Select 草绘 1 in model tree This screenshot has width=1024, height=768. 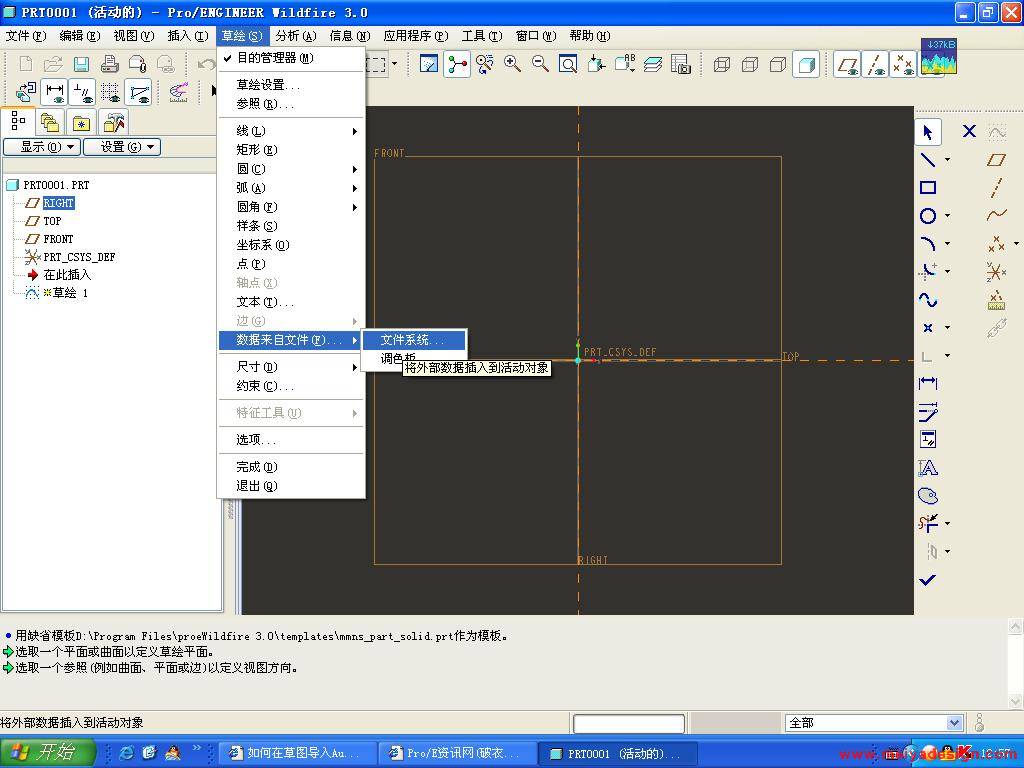65,293
